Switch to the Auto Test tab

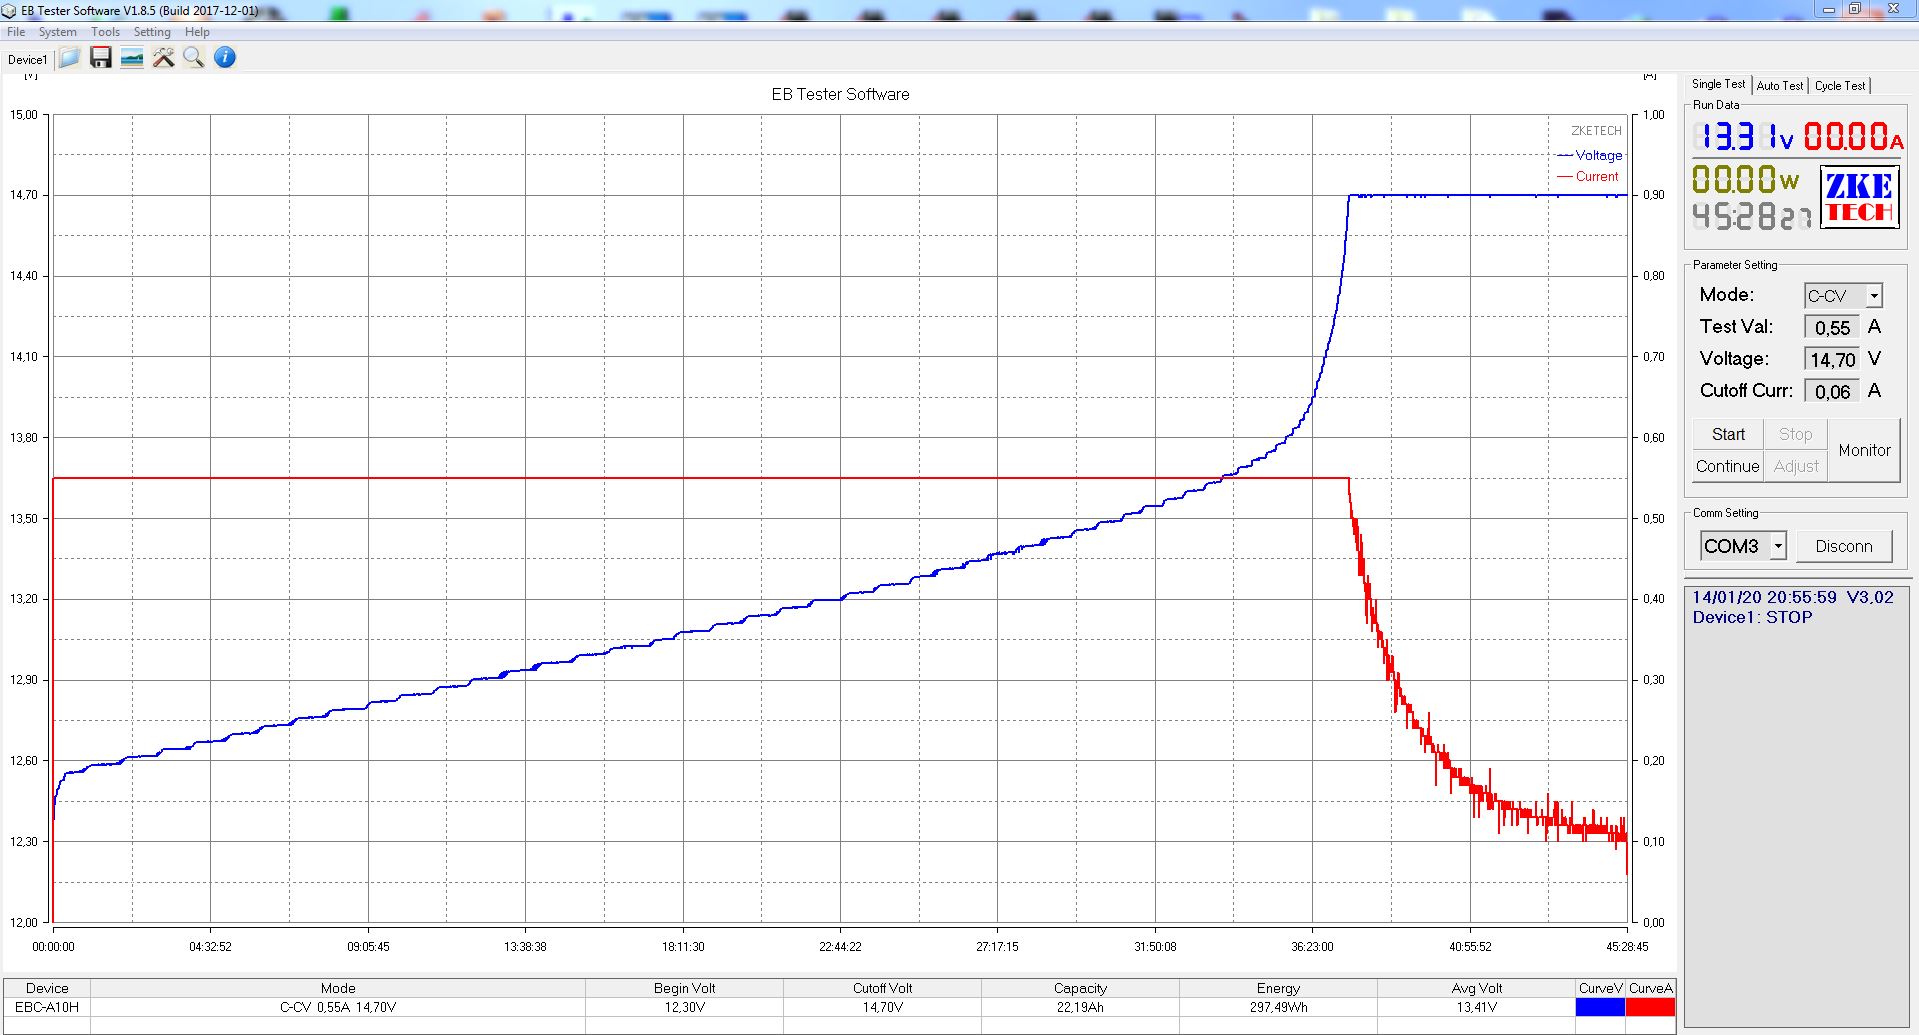(1779, 86)
